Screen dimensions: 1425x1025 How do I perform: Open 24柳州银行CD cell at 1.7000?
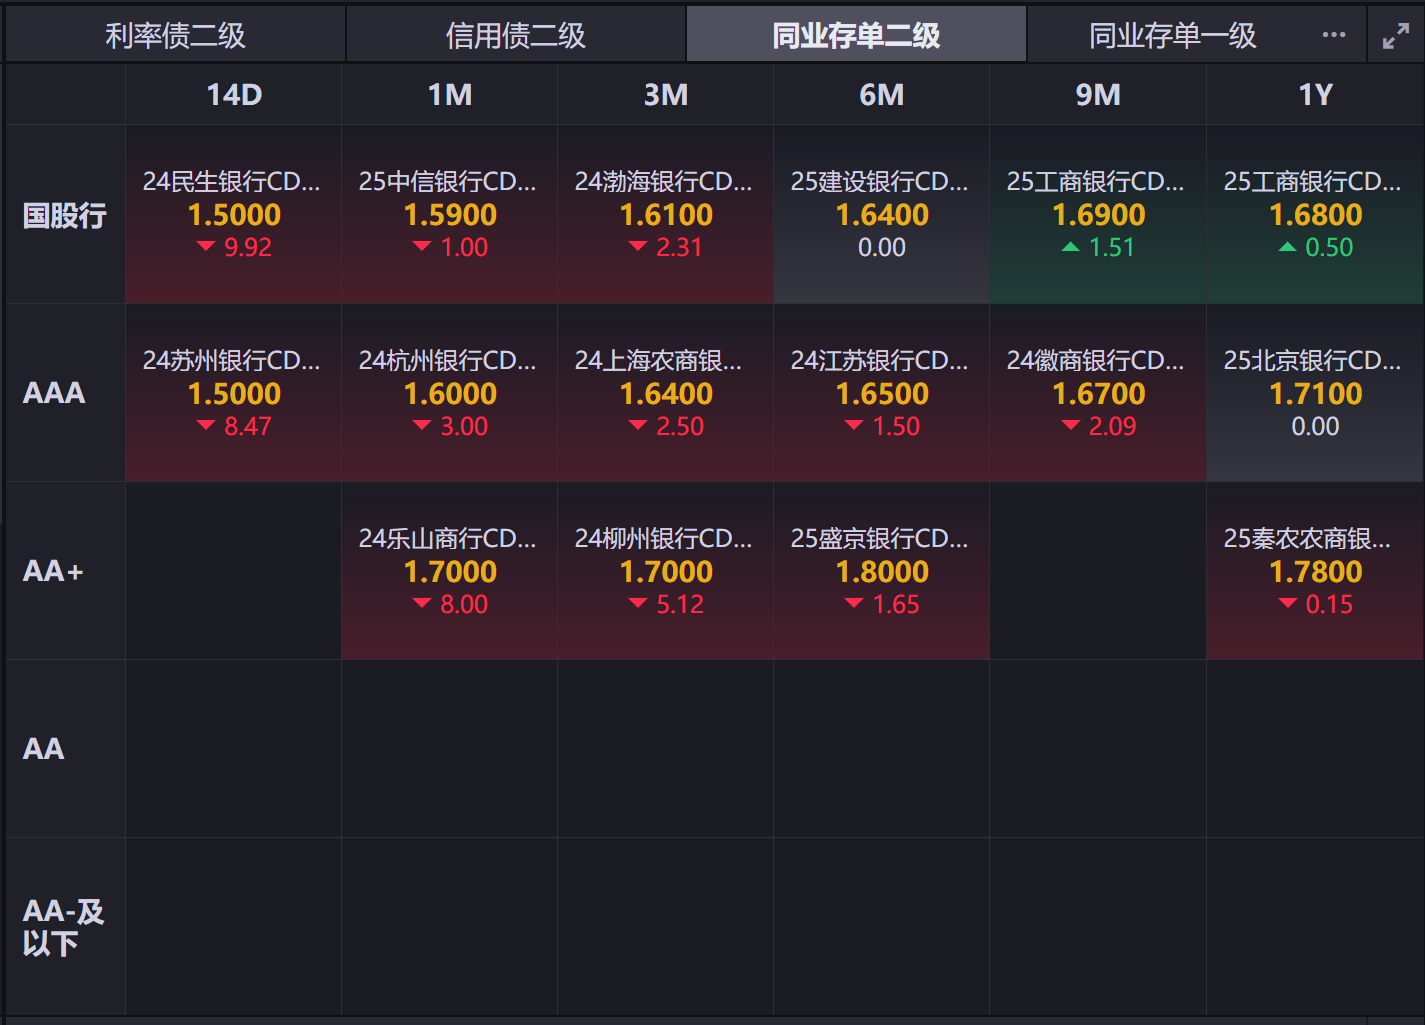[x=666, y=571]
